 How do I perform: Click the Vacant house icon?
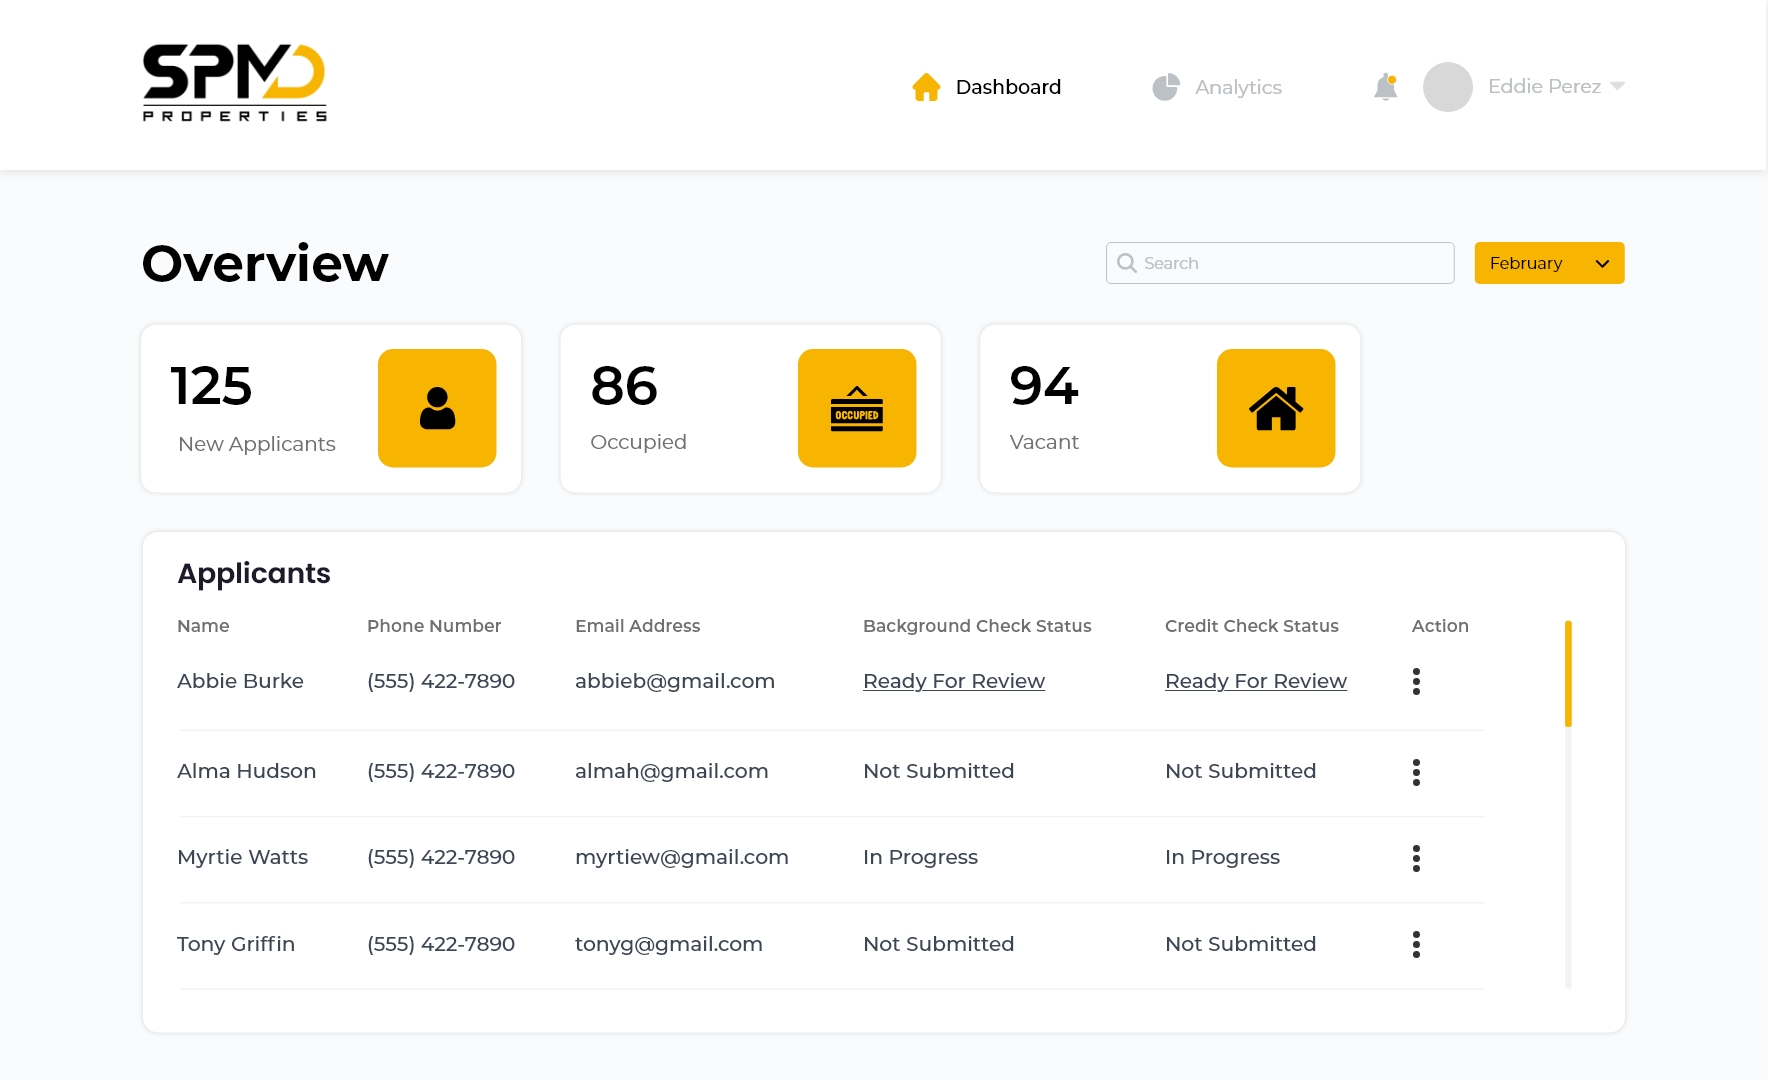1275,407
